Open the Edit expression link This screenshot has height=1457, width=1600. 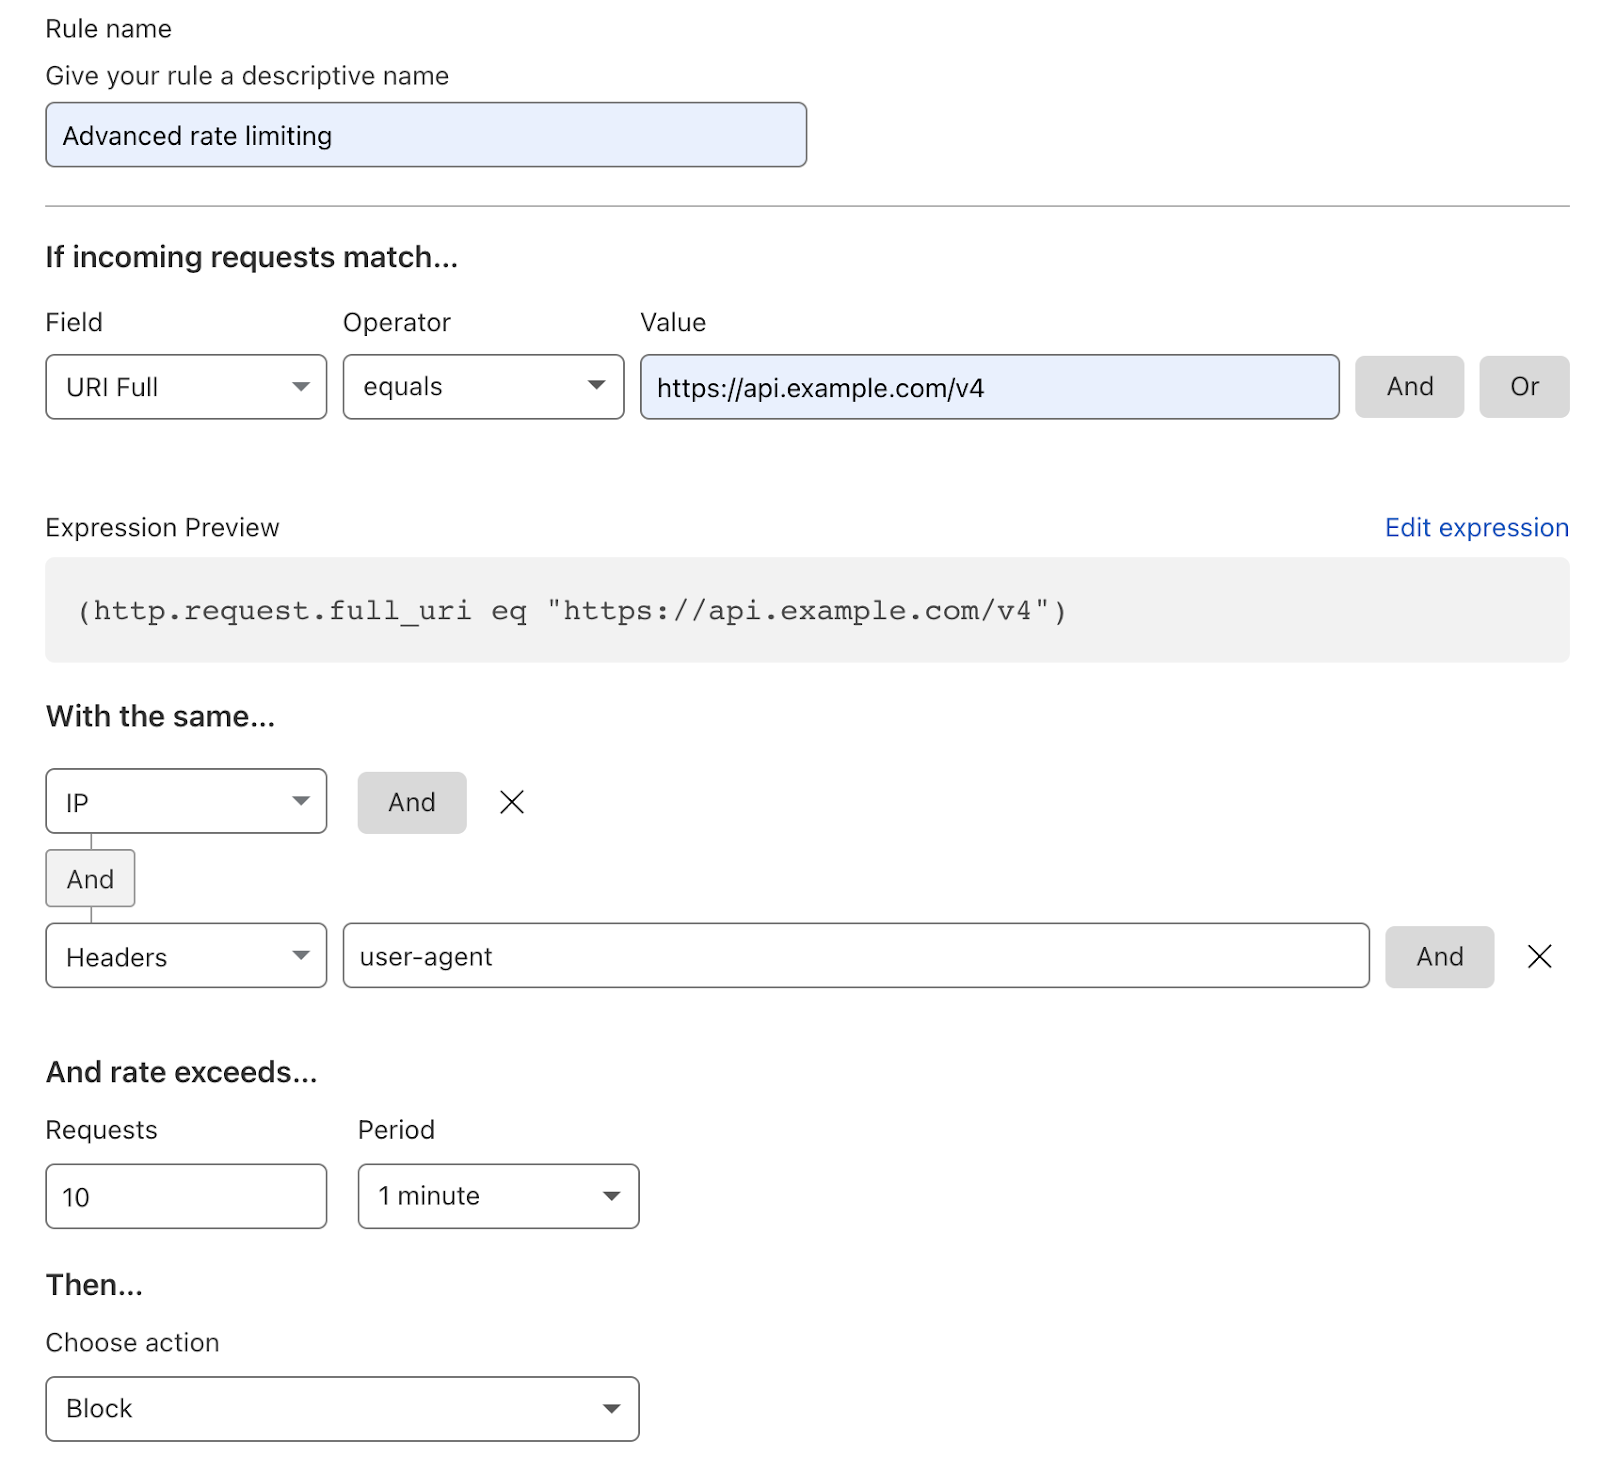coord(1476,528)
